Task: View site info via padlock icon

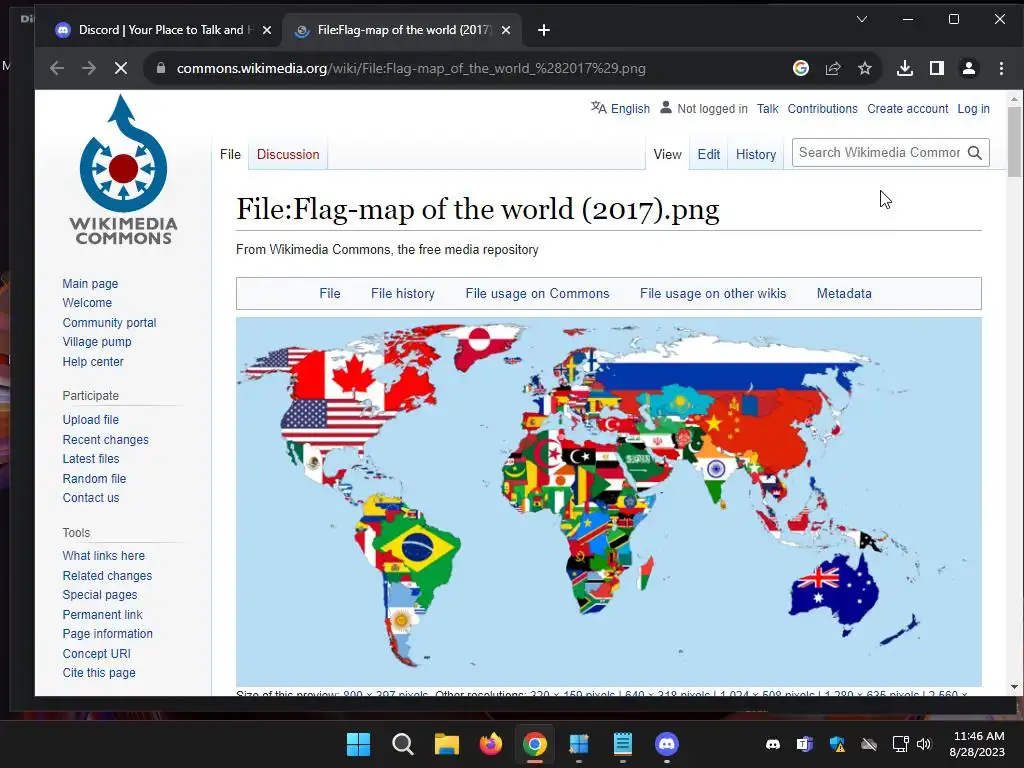Action: coord(160,68)
